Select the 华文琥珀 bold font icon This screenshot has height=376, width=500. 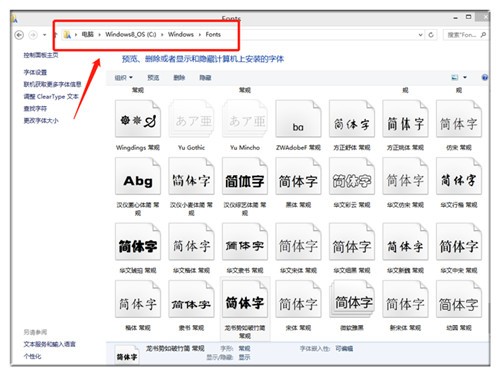pos(138,242)
